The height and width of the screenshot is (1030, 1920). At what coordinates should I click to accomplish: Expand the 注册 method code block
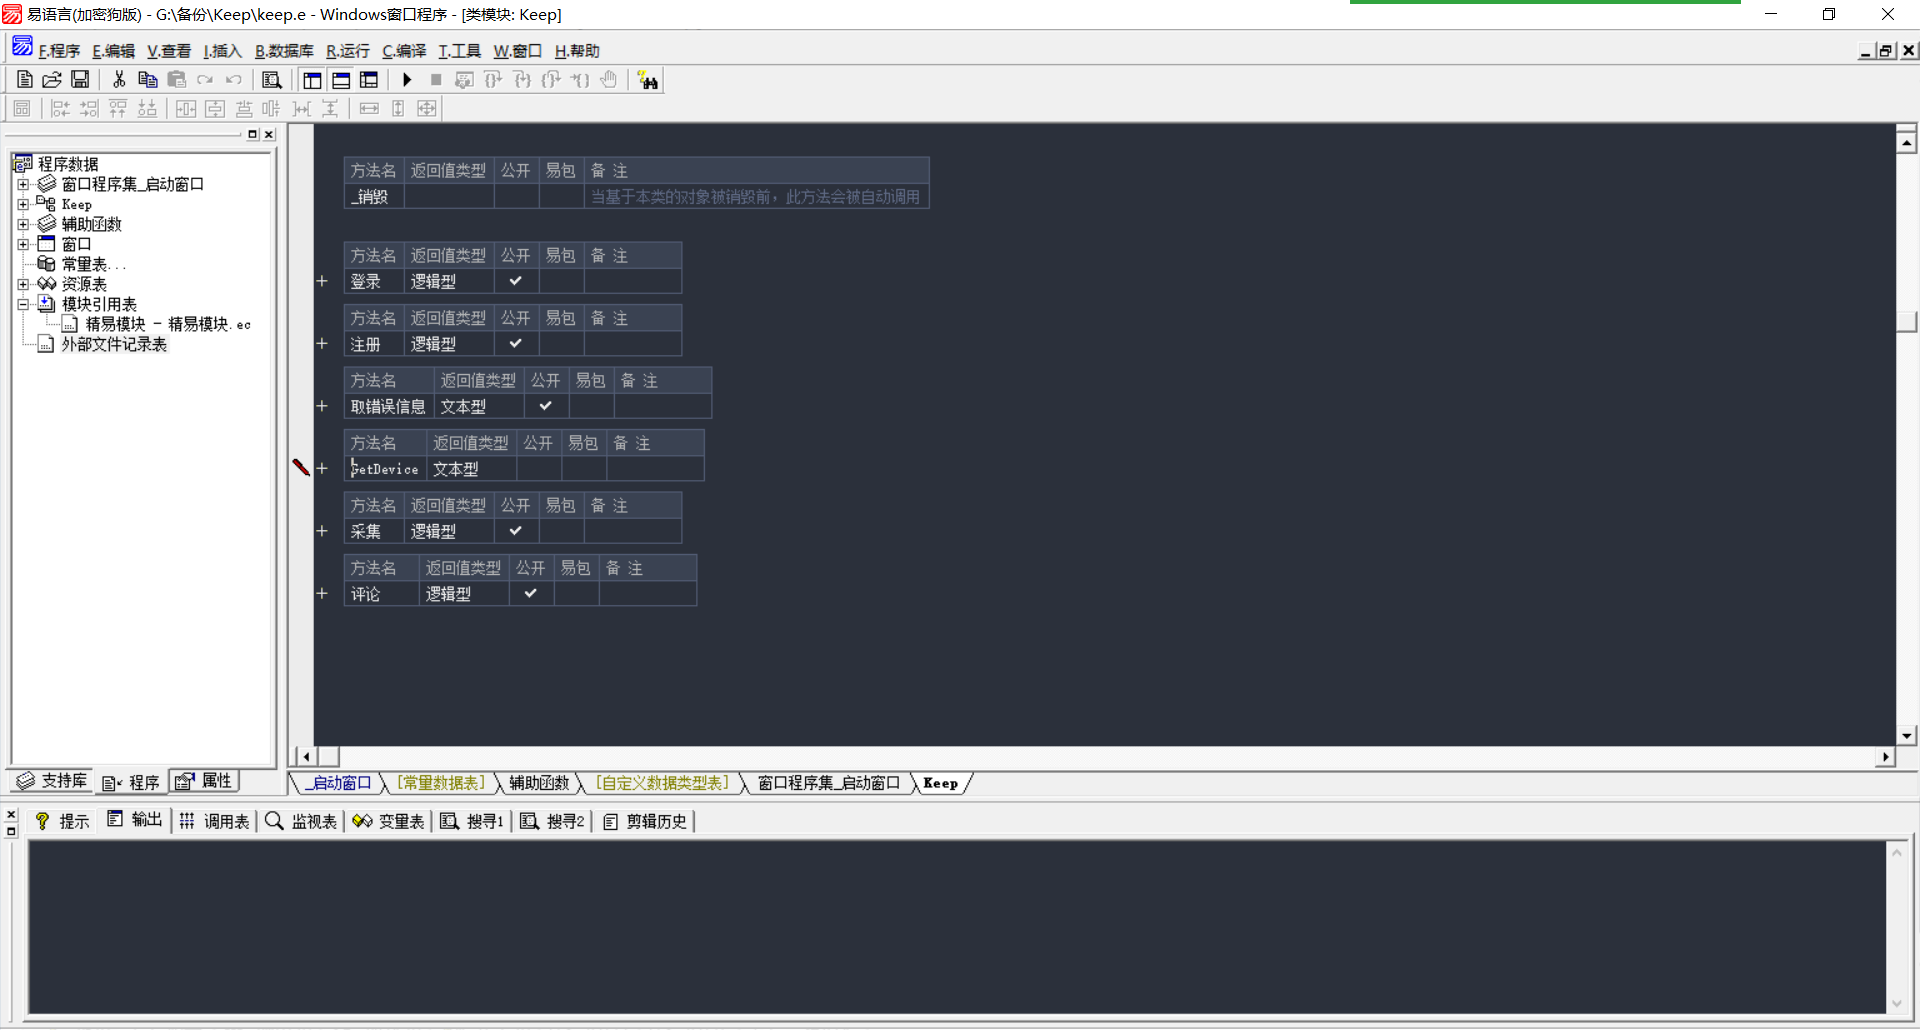tap(322, 343)
